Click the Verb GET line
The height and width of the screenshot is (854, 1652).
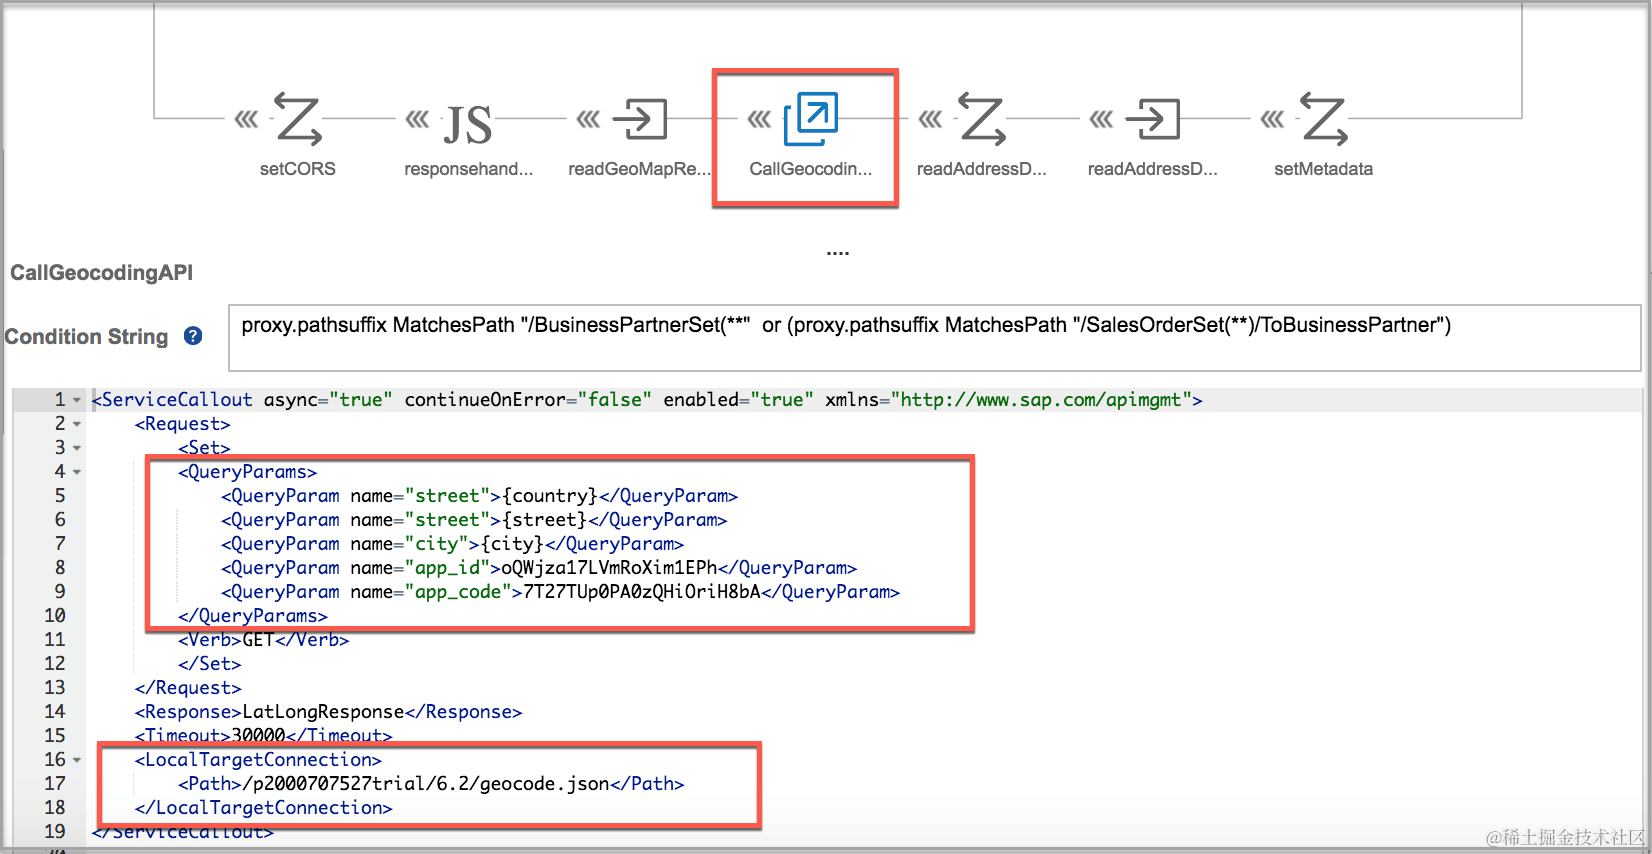click(264, 640)
